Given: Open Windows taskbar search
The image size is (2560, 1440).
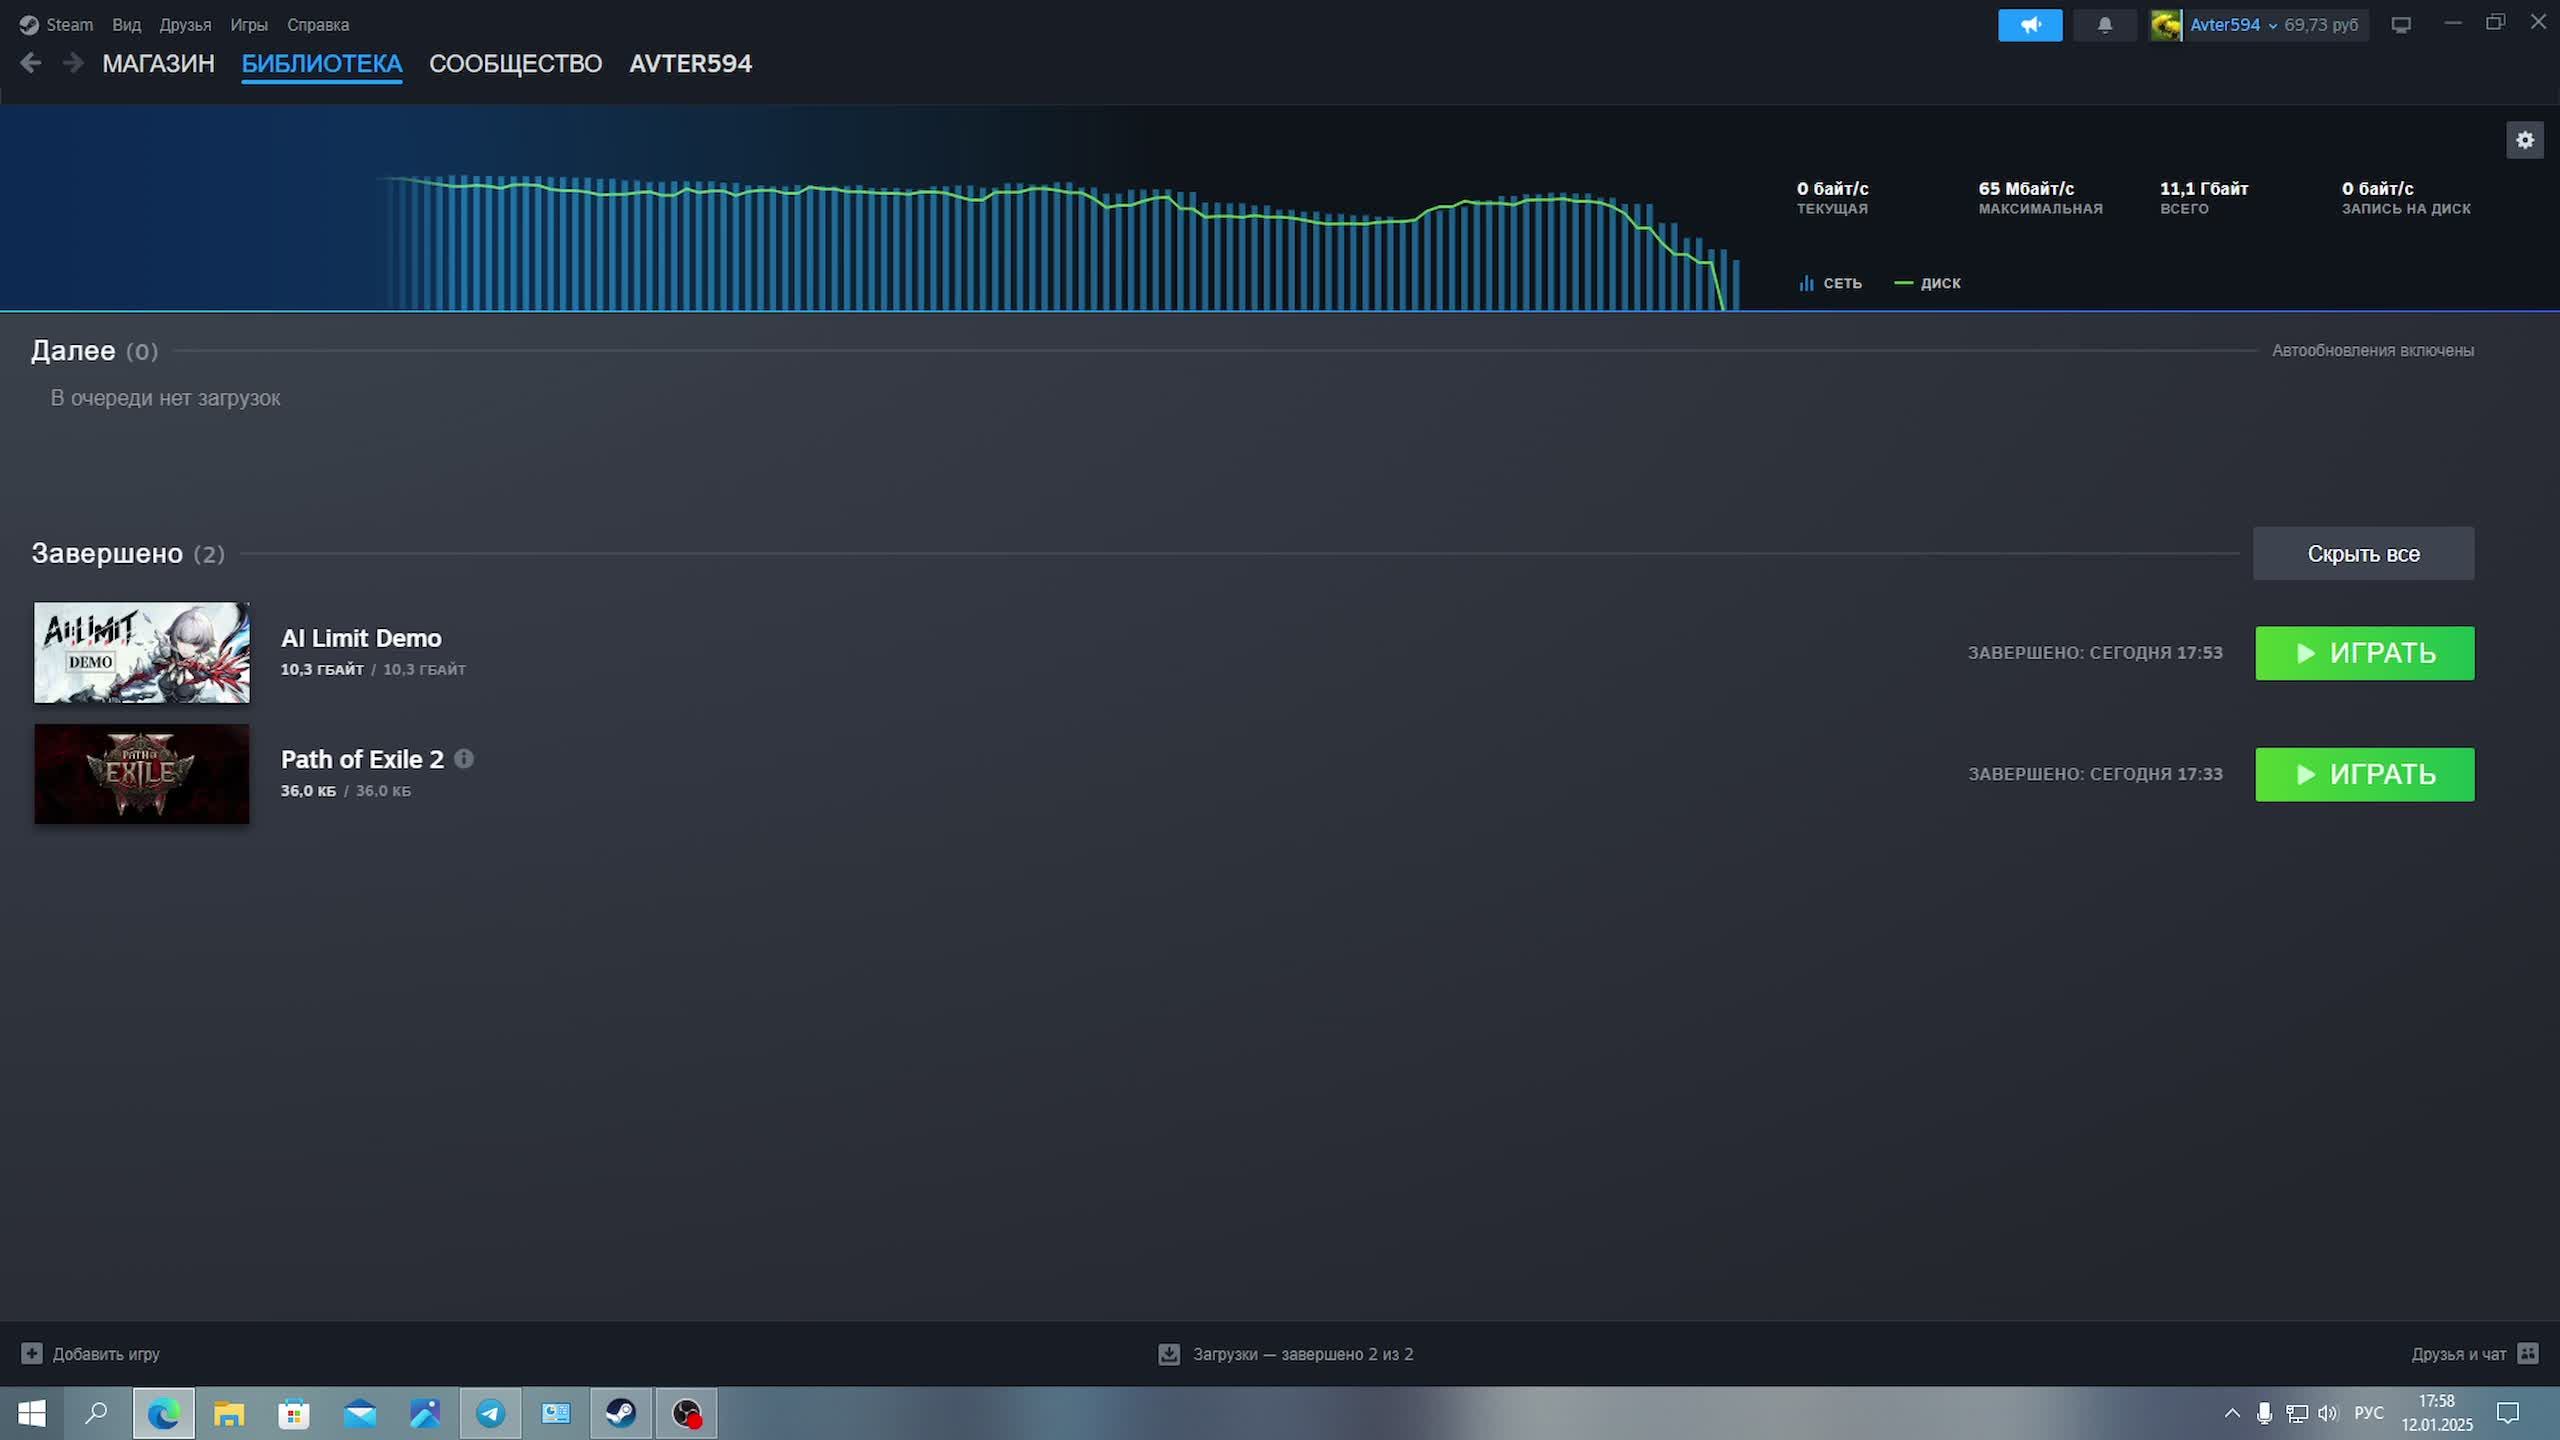Looking at the screenshot, I should point(97,1413).
